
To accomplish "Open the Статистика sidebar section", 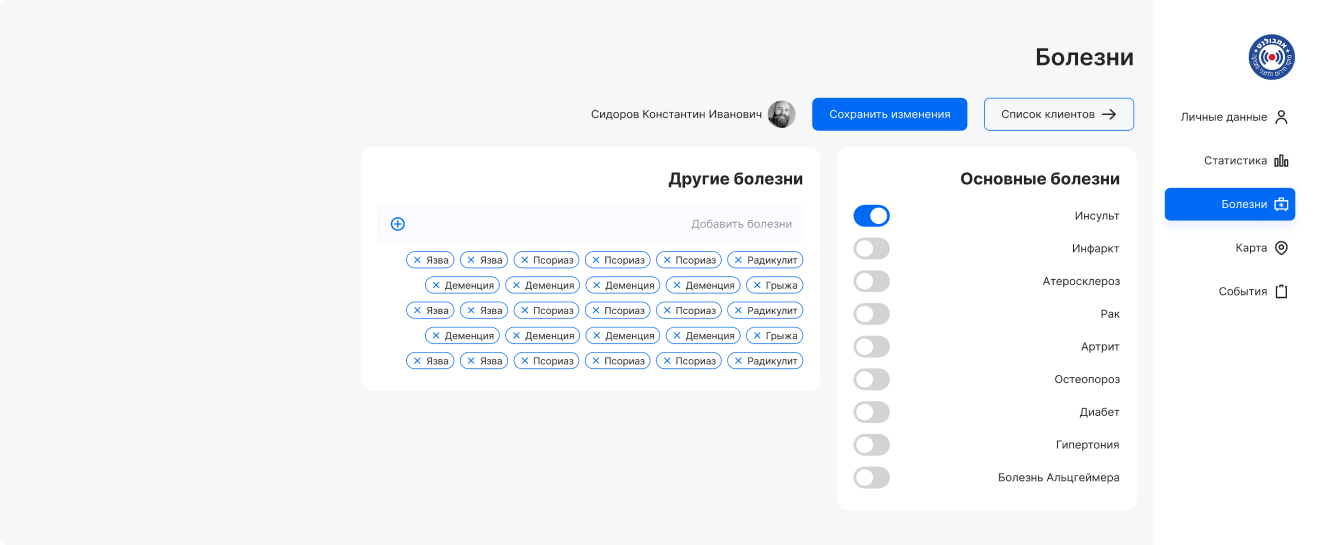I will click(x=1235, y=161).
